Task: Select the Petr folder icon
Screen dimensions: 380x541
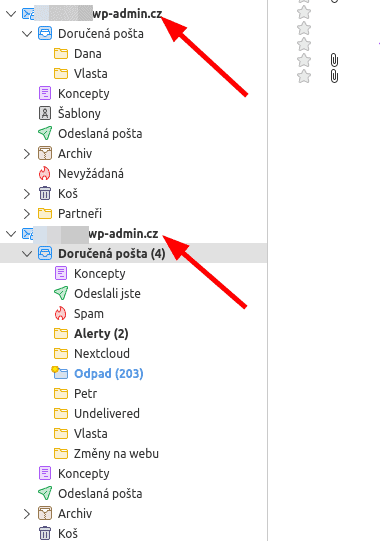Action: tap(61, 394)
